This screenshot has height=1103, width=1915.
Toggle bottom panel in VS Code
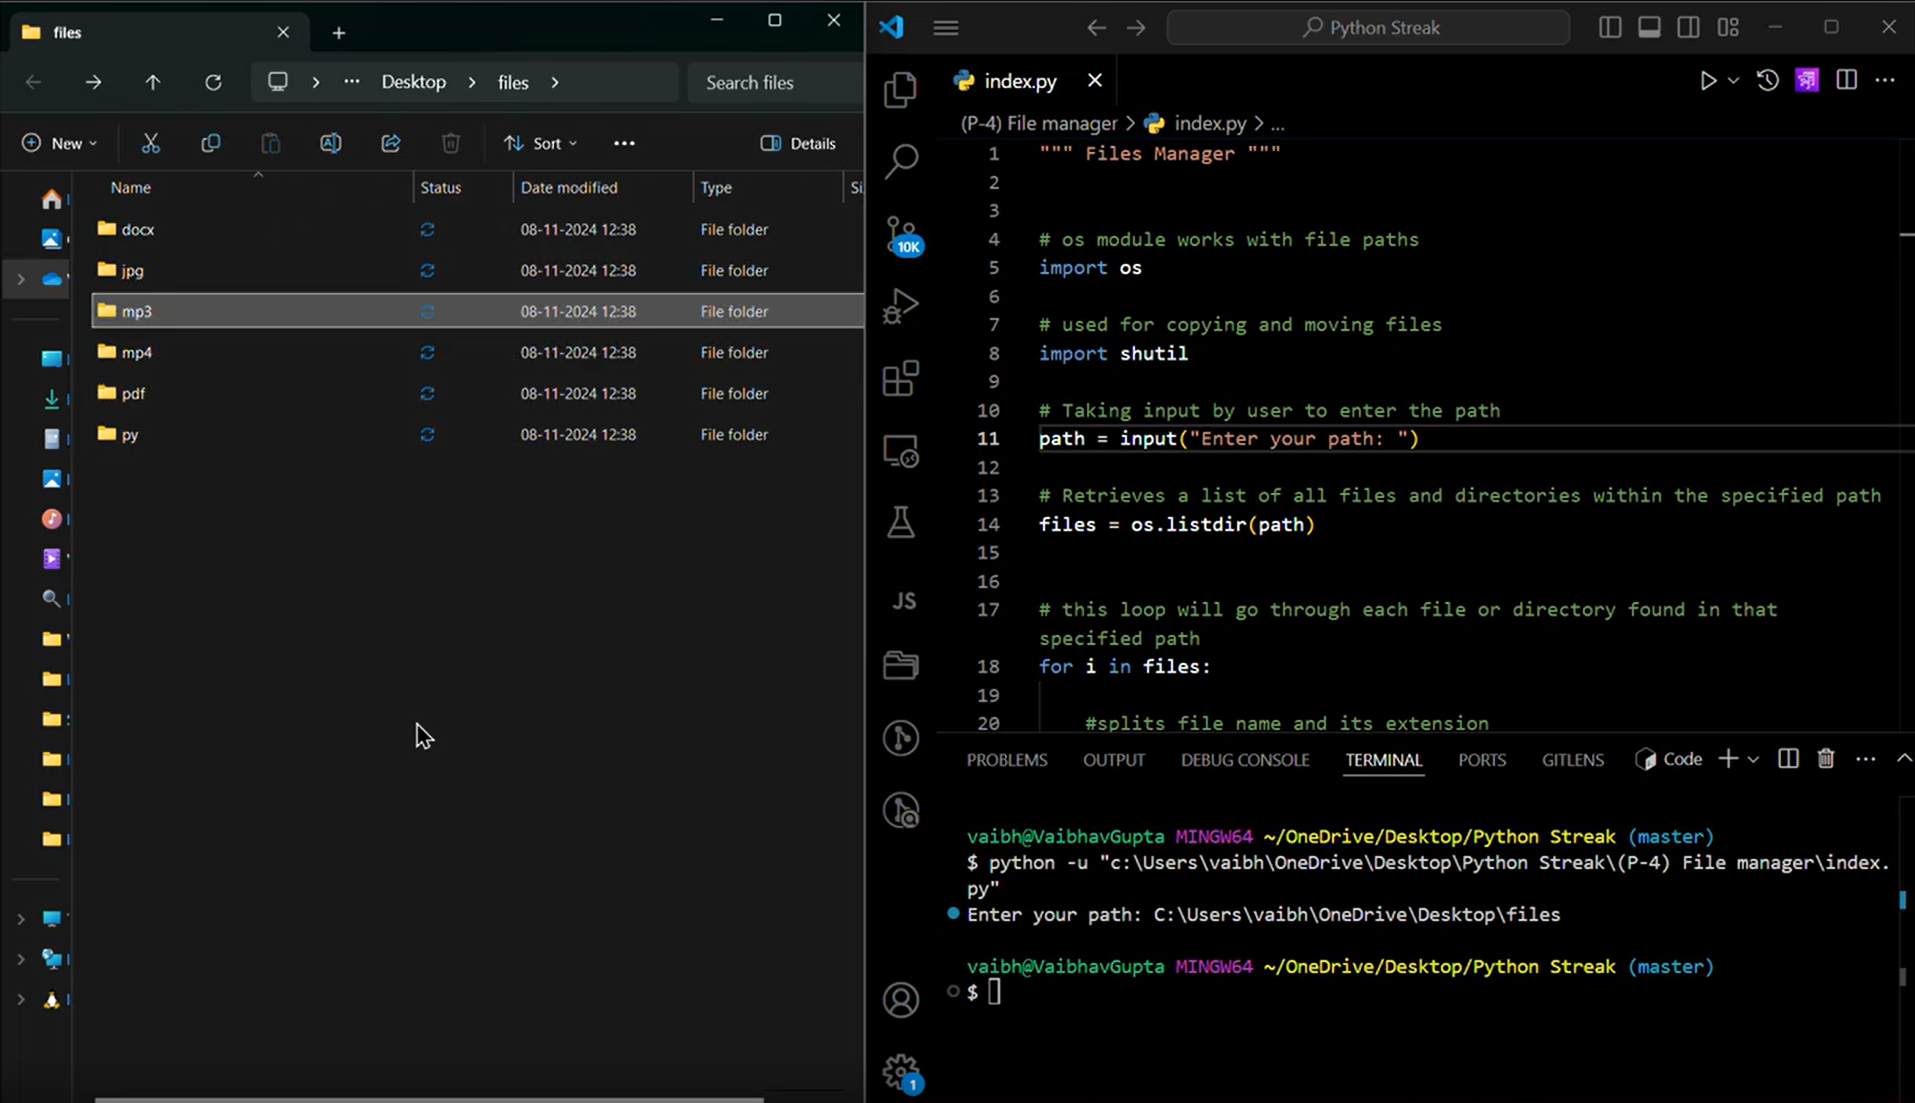pyautogui.click(x=1649, y=28)
